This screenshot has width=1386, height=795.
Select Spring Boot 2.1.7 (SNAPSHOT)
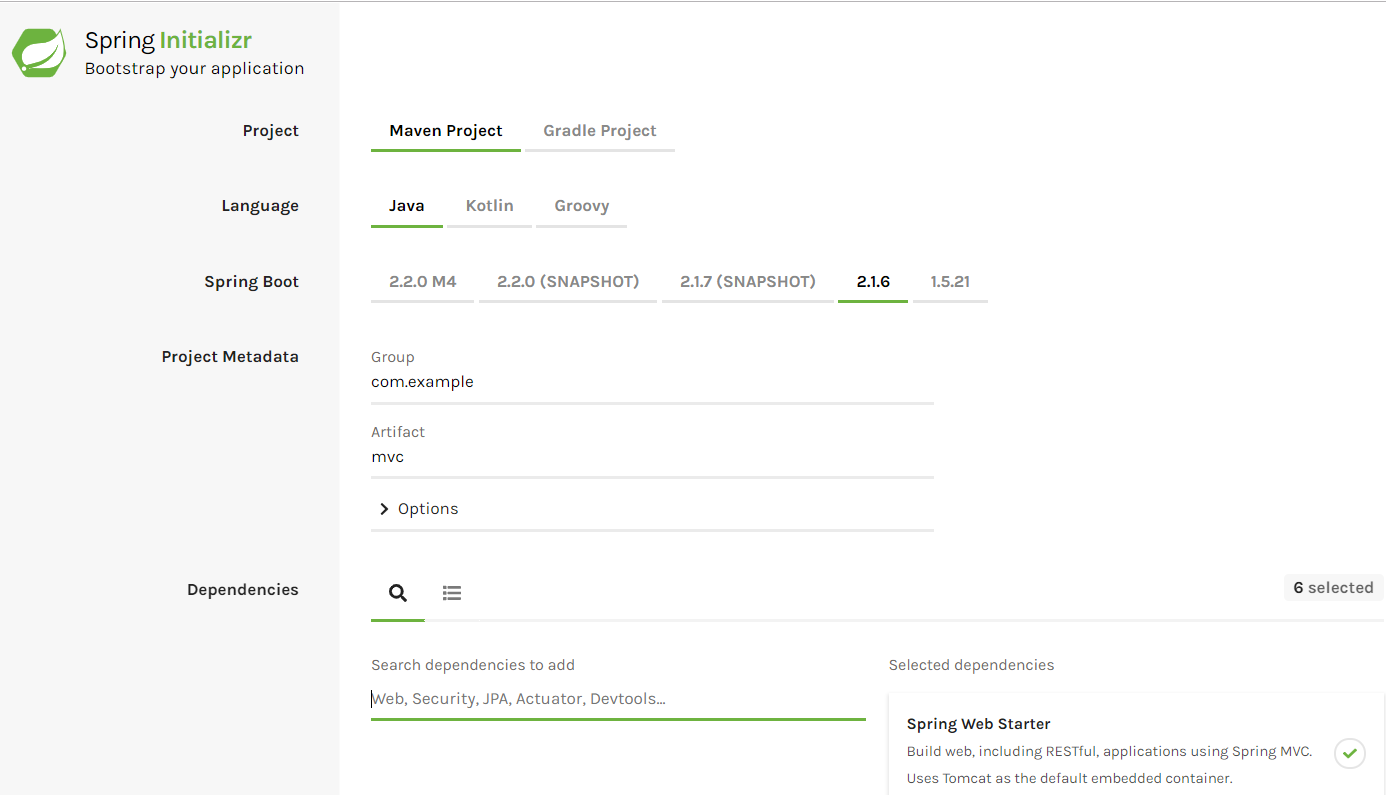point(748,282)
